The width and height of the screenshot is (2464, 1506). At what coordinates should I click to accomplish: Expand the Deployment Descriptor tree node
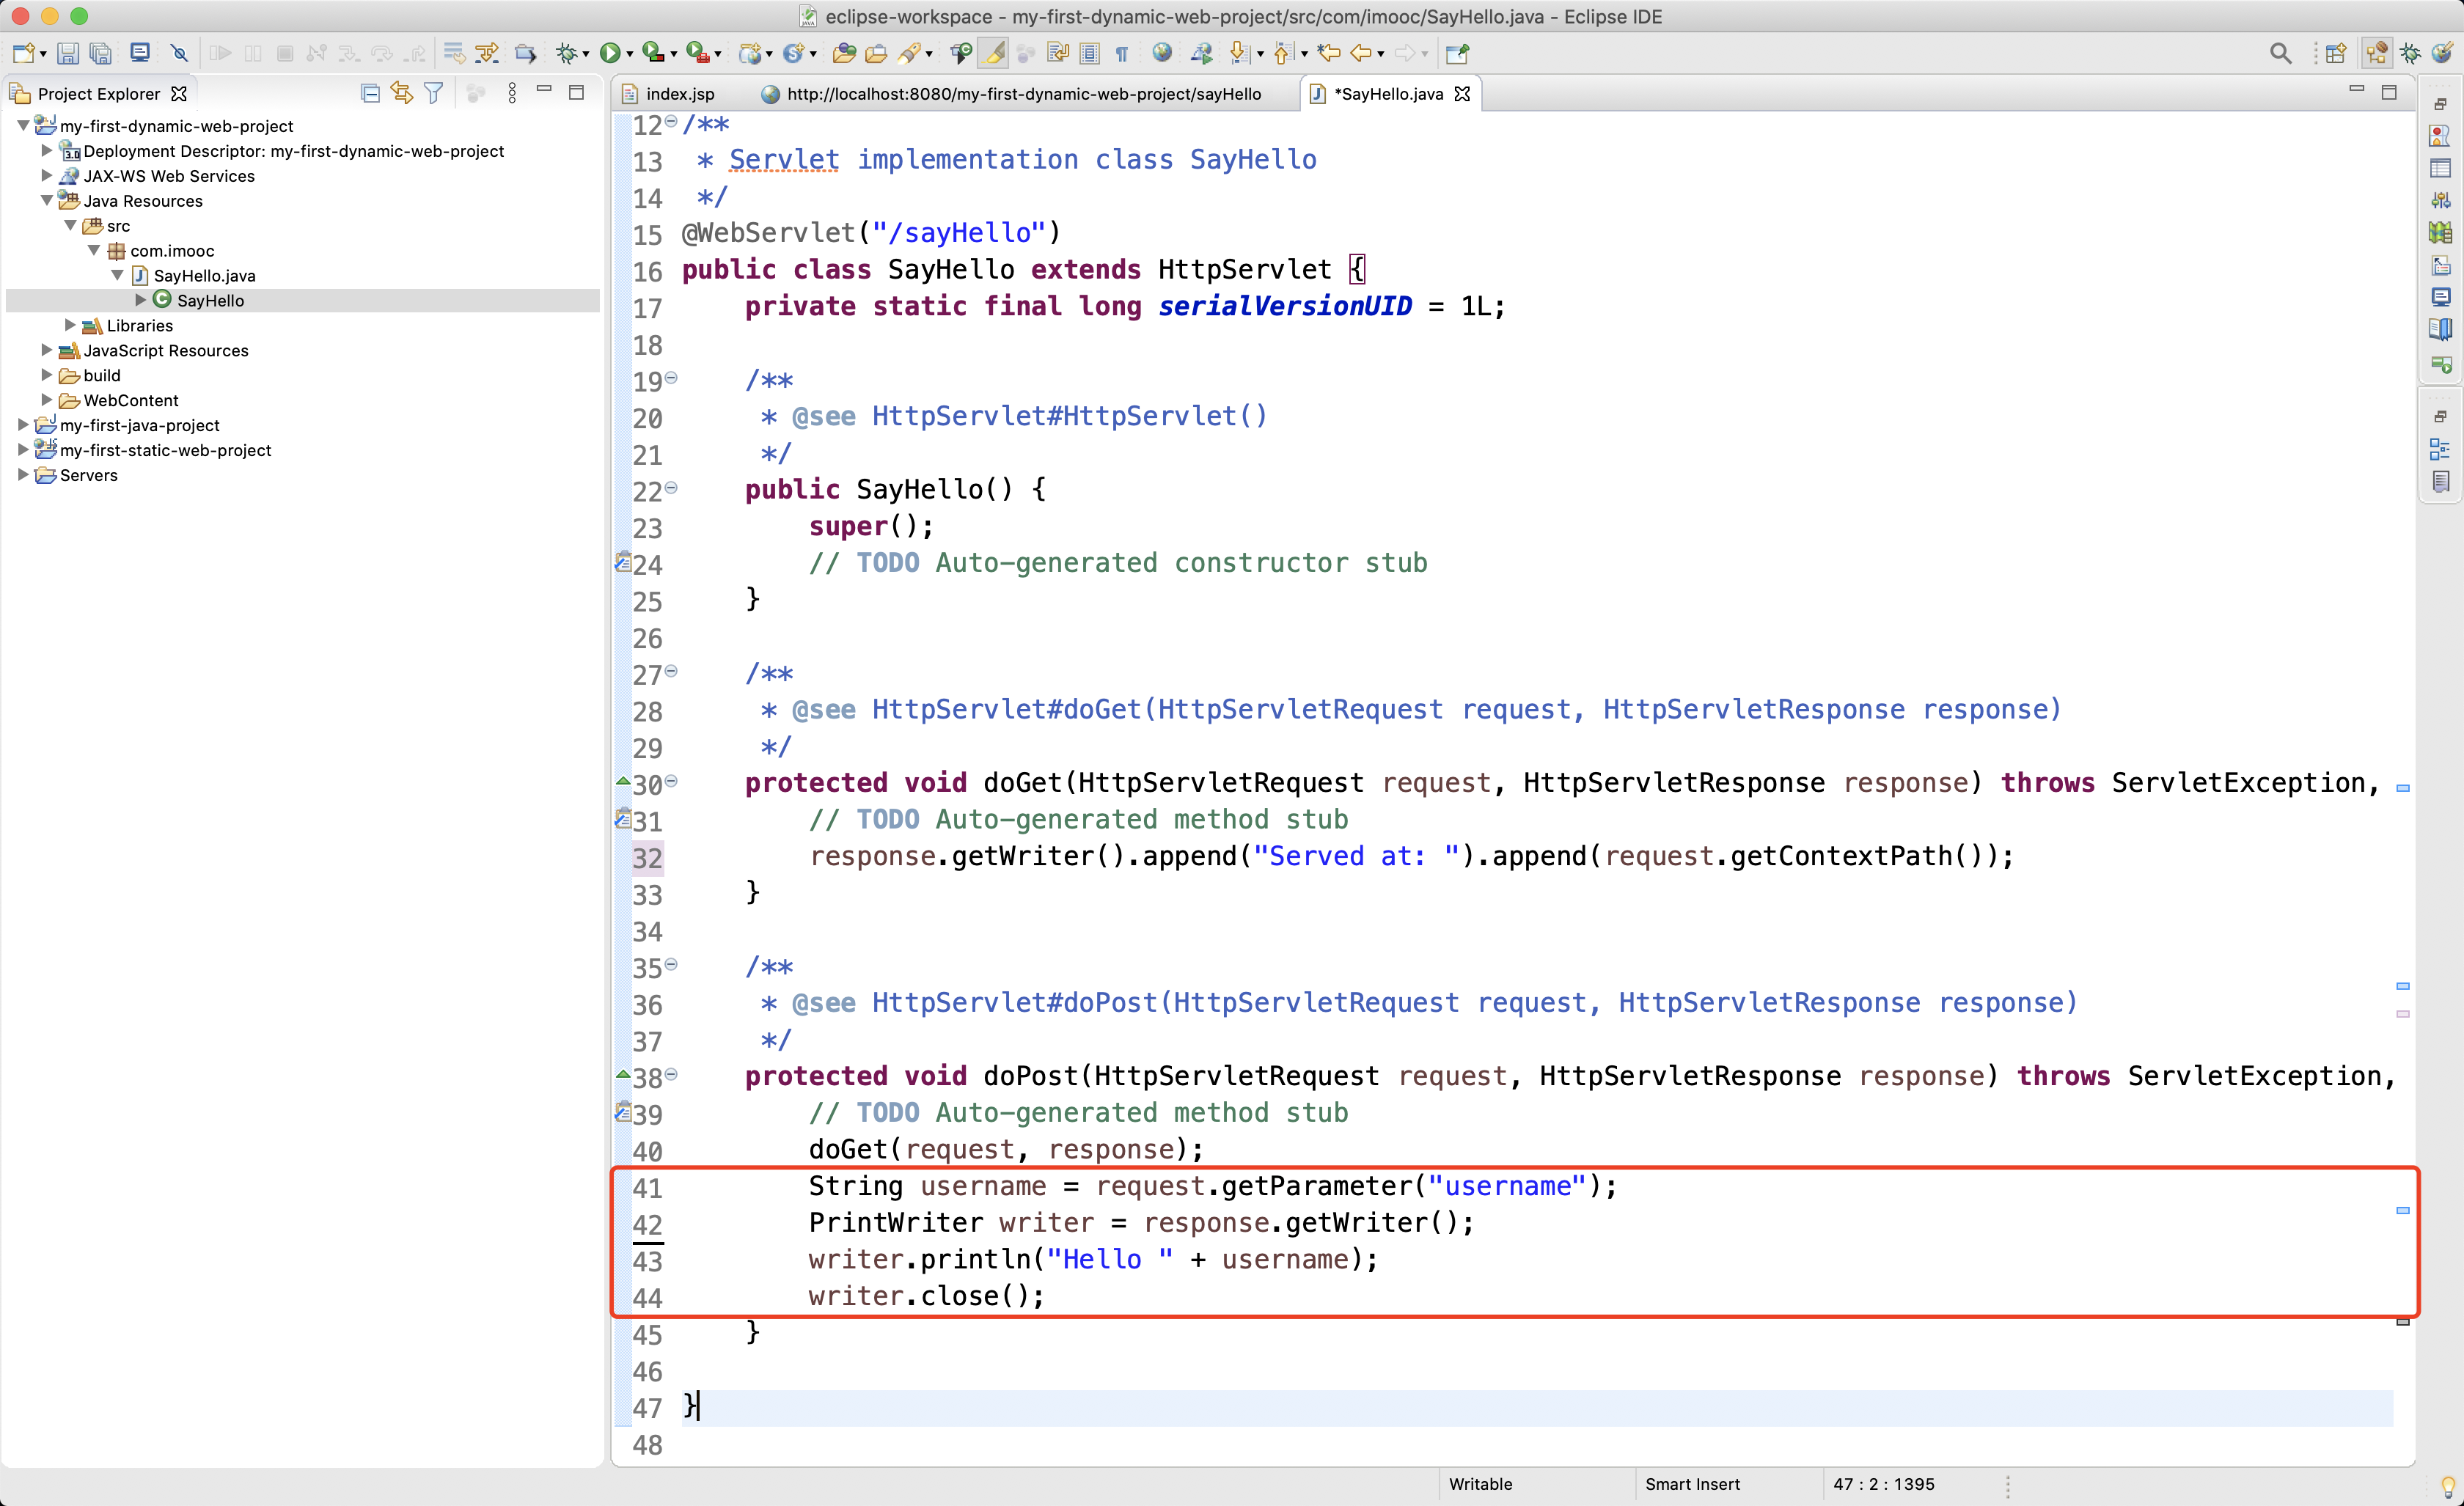[46, 150]
